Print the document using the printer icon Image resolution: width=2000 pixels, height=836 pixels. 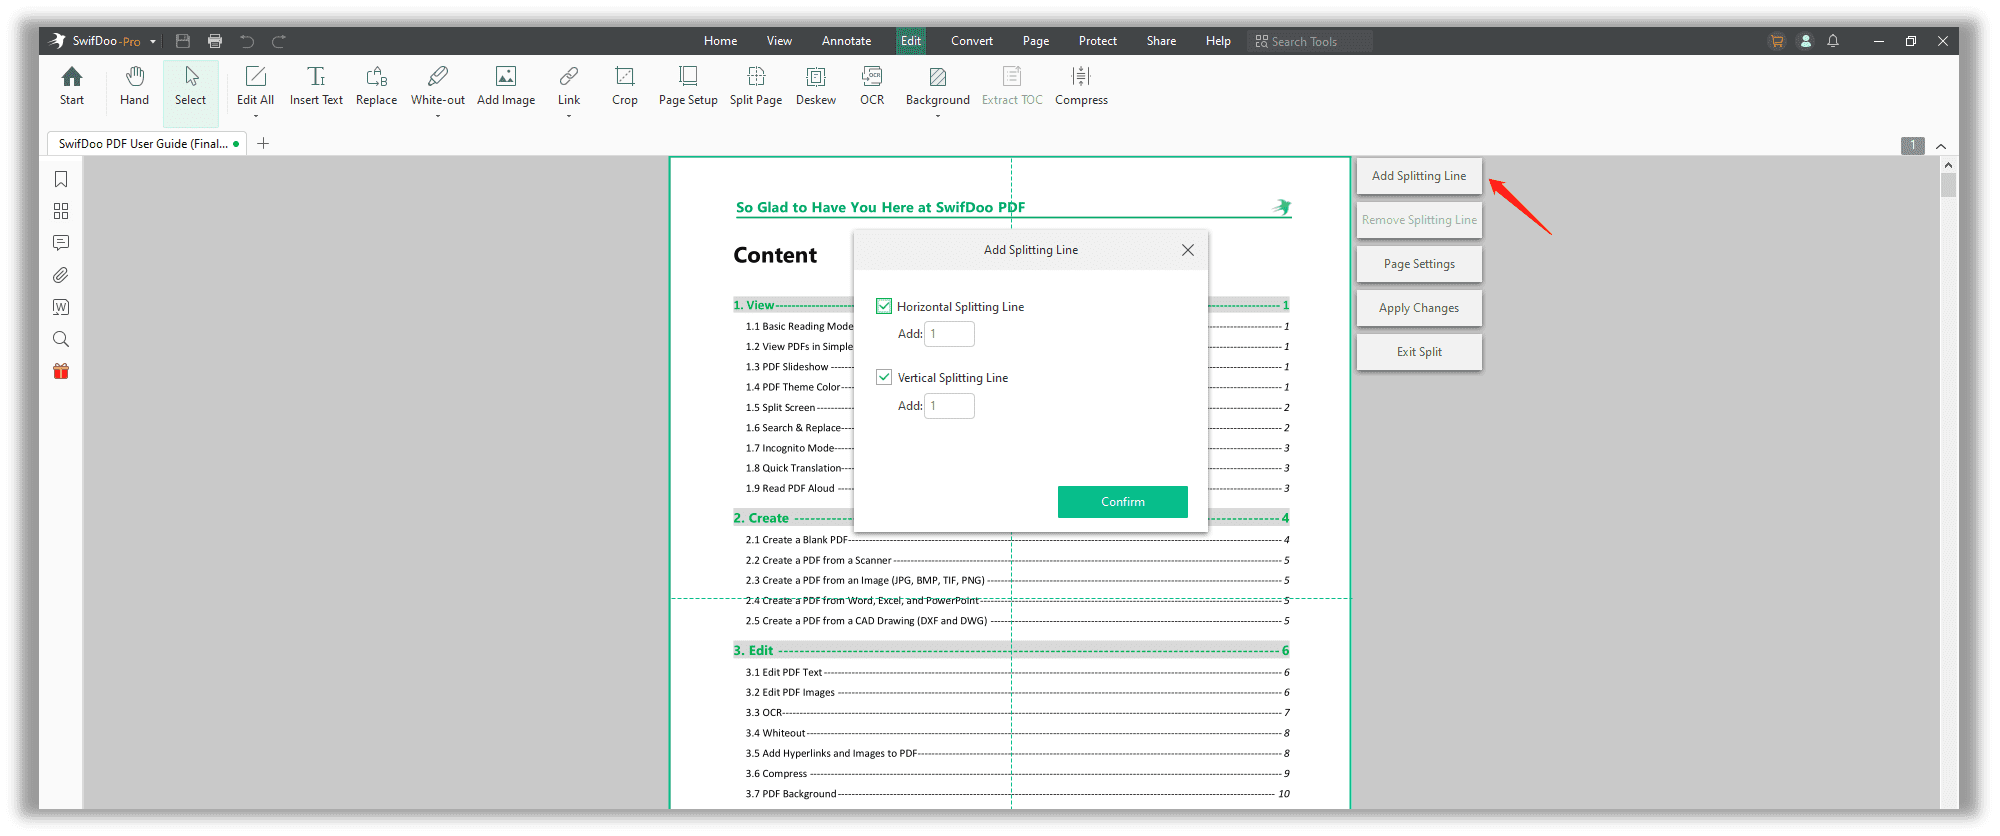[215, 41]
